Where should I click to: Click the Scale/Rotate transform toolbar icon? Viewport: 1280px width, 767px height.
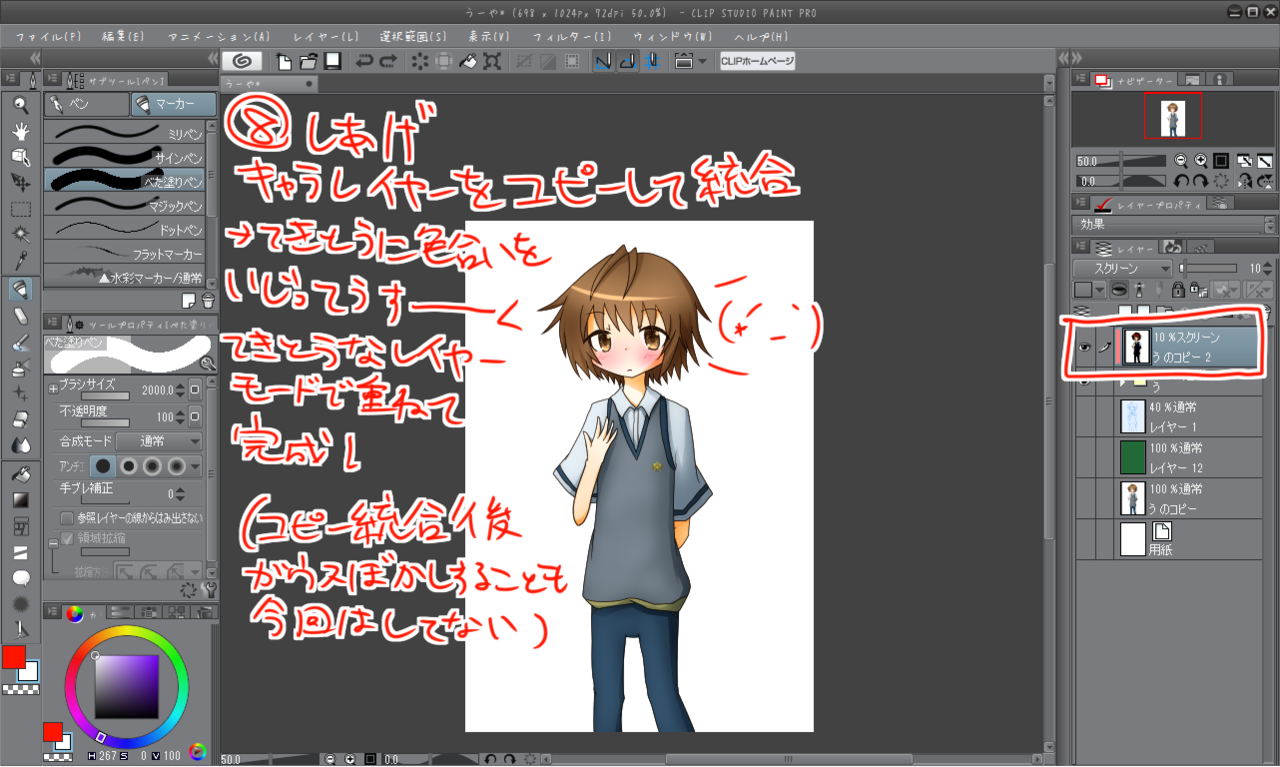tap(492, 61)
